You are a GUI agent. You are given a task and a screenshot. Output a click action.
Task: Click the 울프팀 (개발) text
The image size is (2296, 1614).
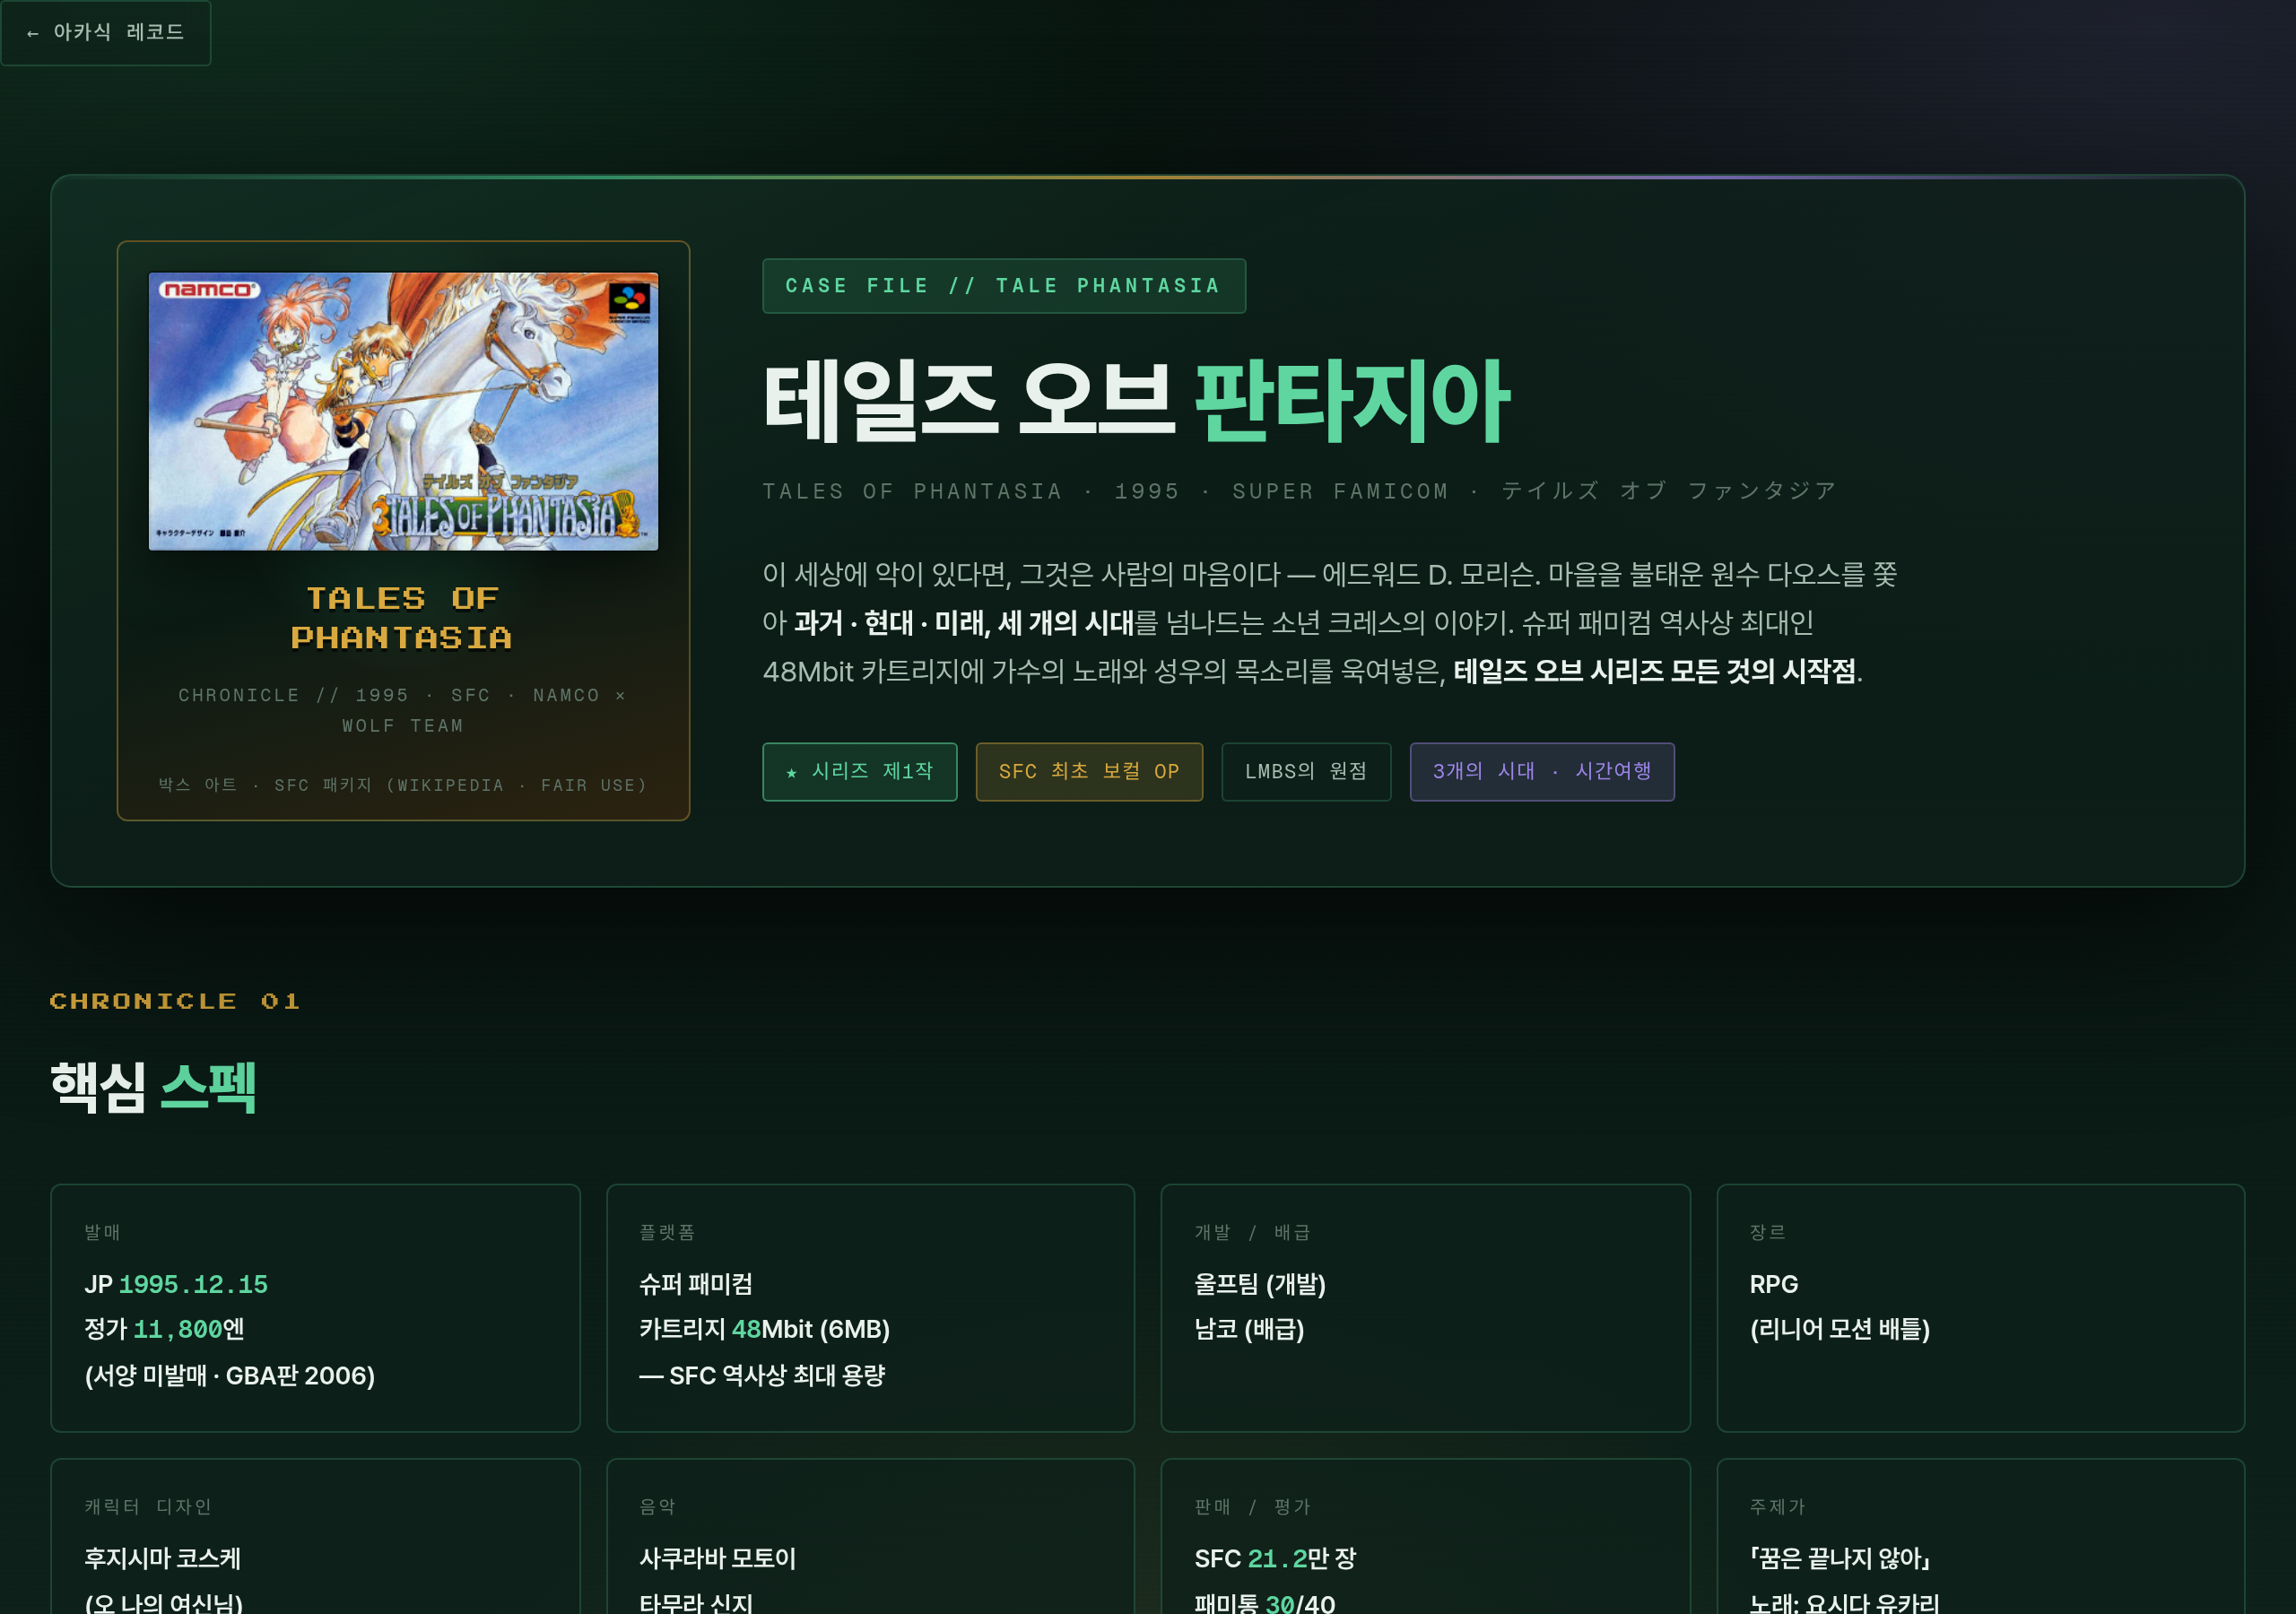[1260, 1284]
